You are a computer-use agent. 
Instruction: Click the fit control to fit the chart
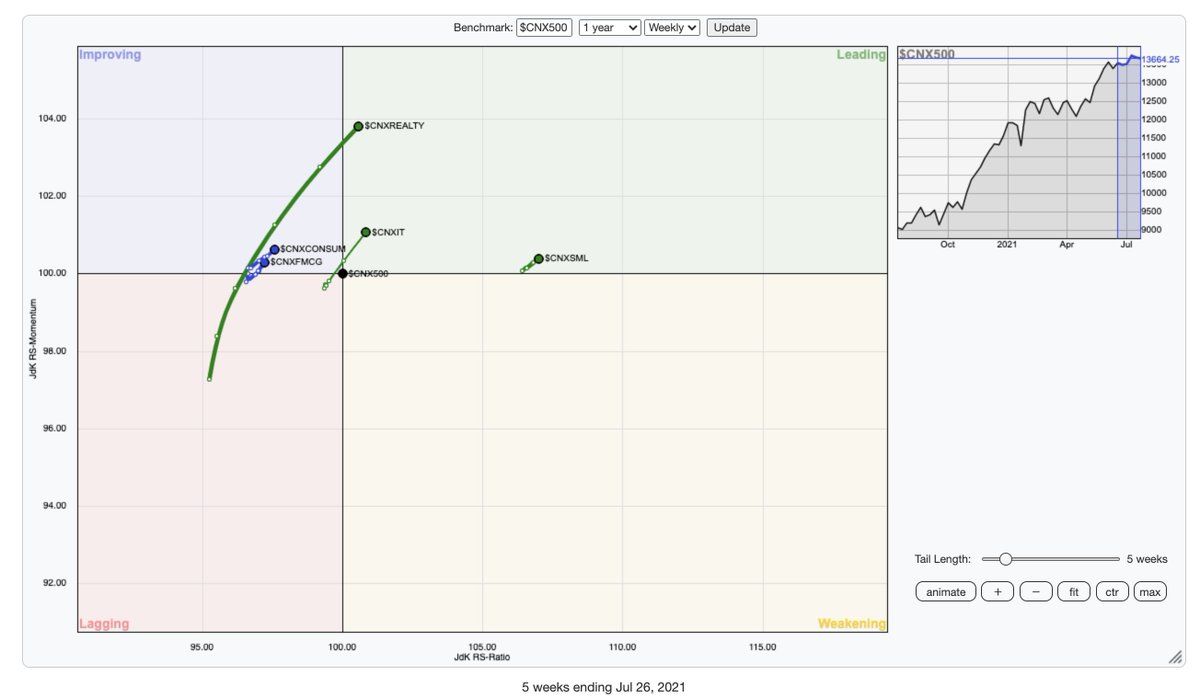tap(1072, 591)
